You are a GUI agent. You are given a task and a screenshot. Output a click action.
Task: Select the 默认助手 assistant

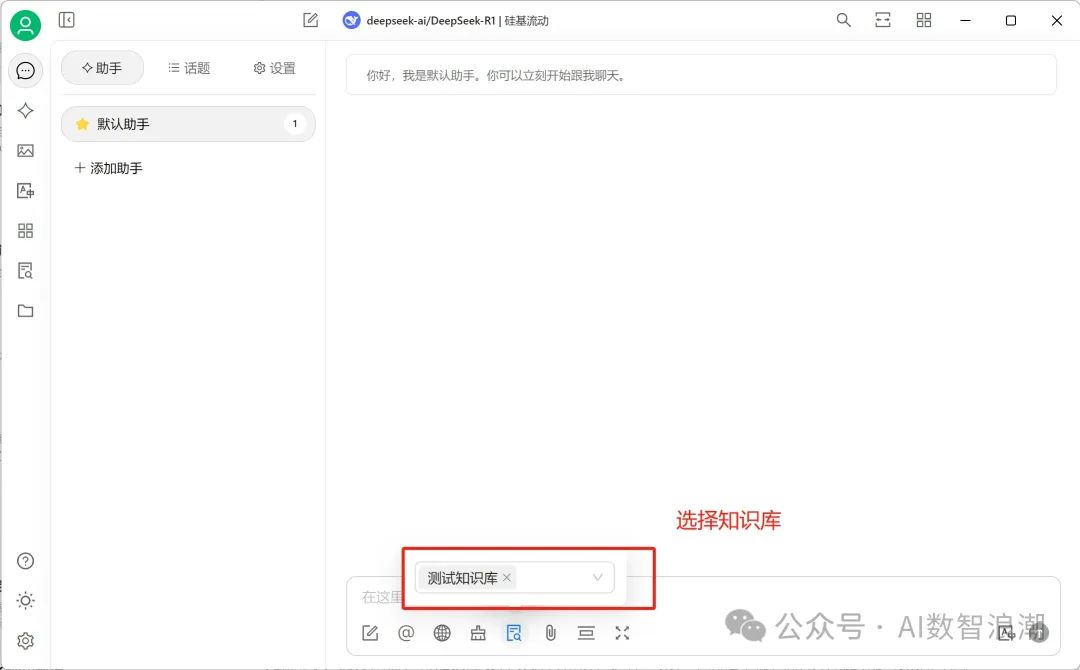click(188, 124)
